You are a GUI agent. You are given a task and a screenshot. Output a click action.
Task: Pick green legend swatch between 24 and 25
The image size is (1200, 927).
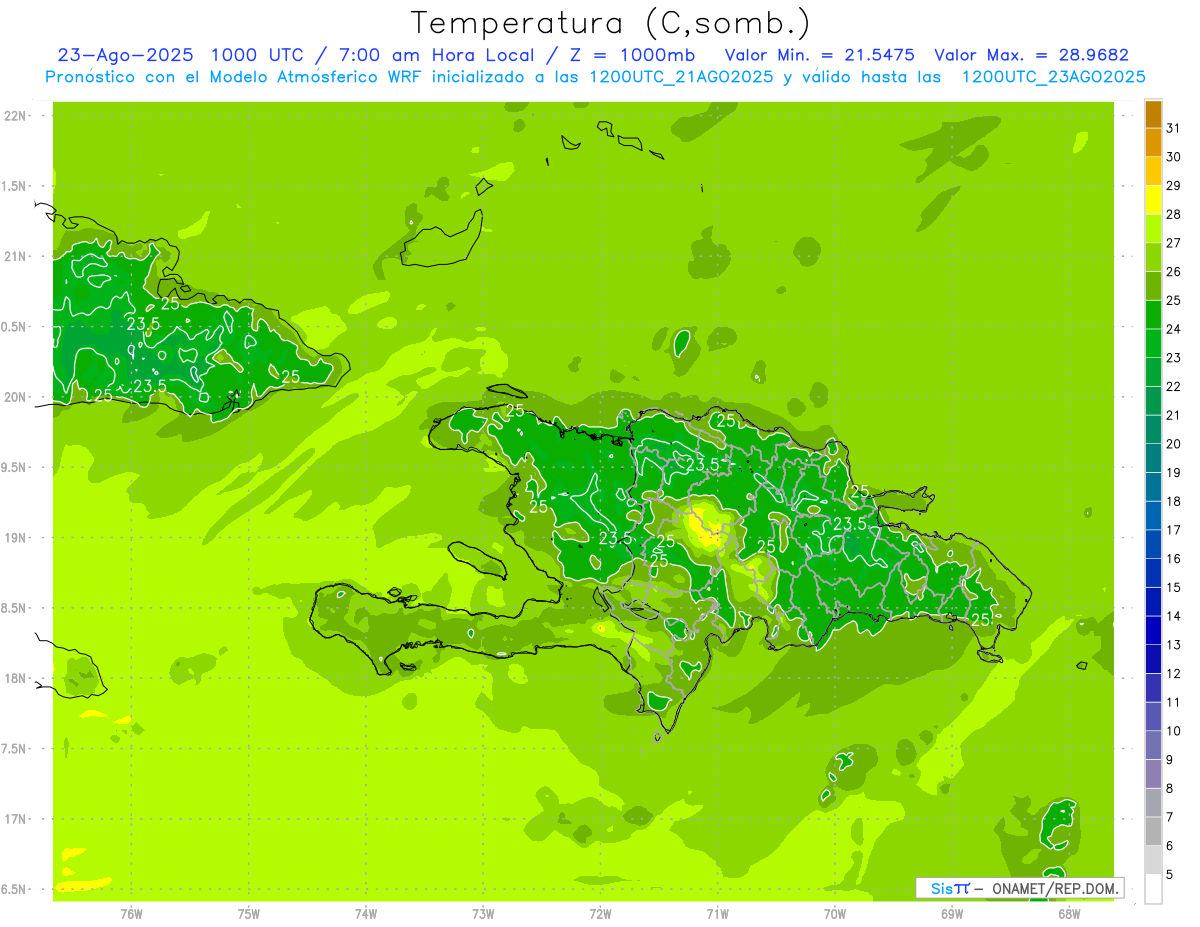click(x=1153, y=315)
